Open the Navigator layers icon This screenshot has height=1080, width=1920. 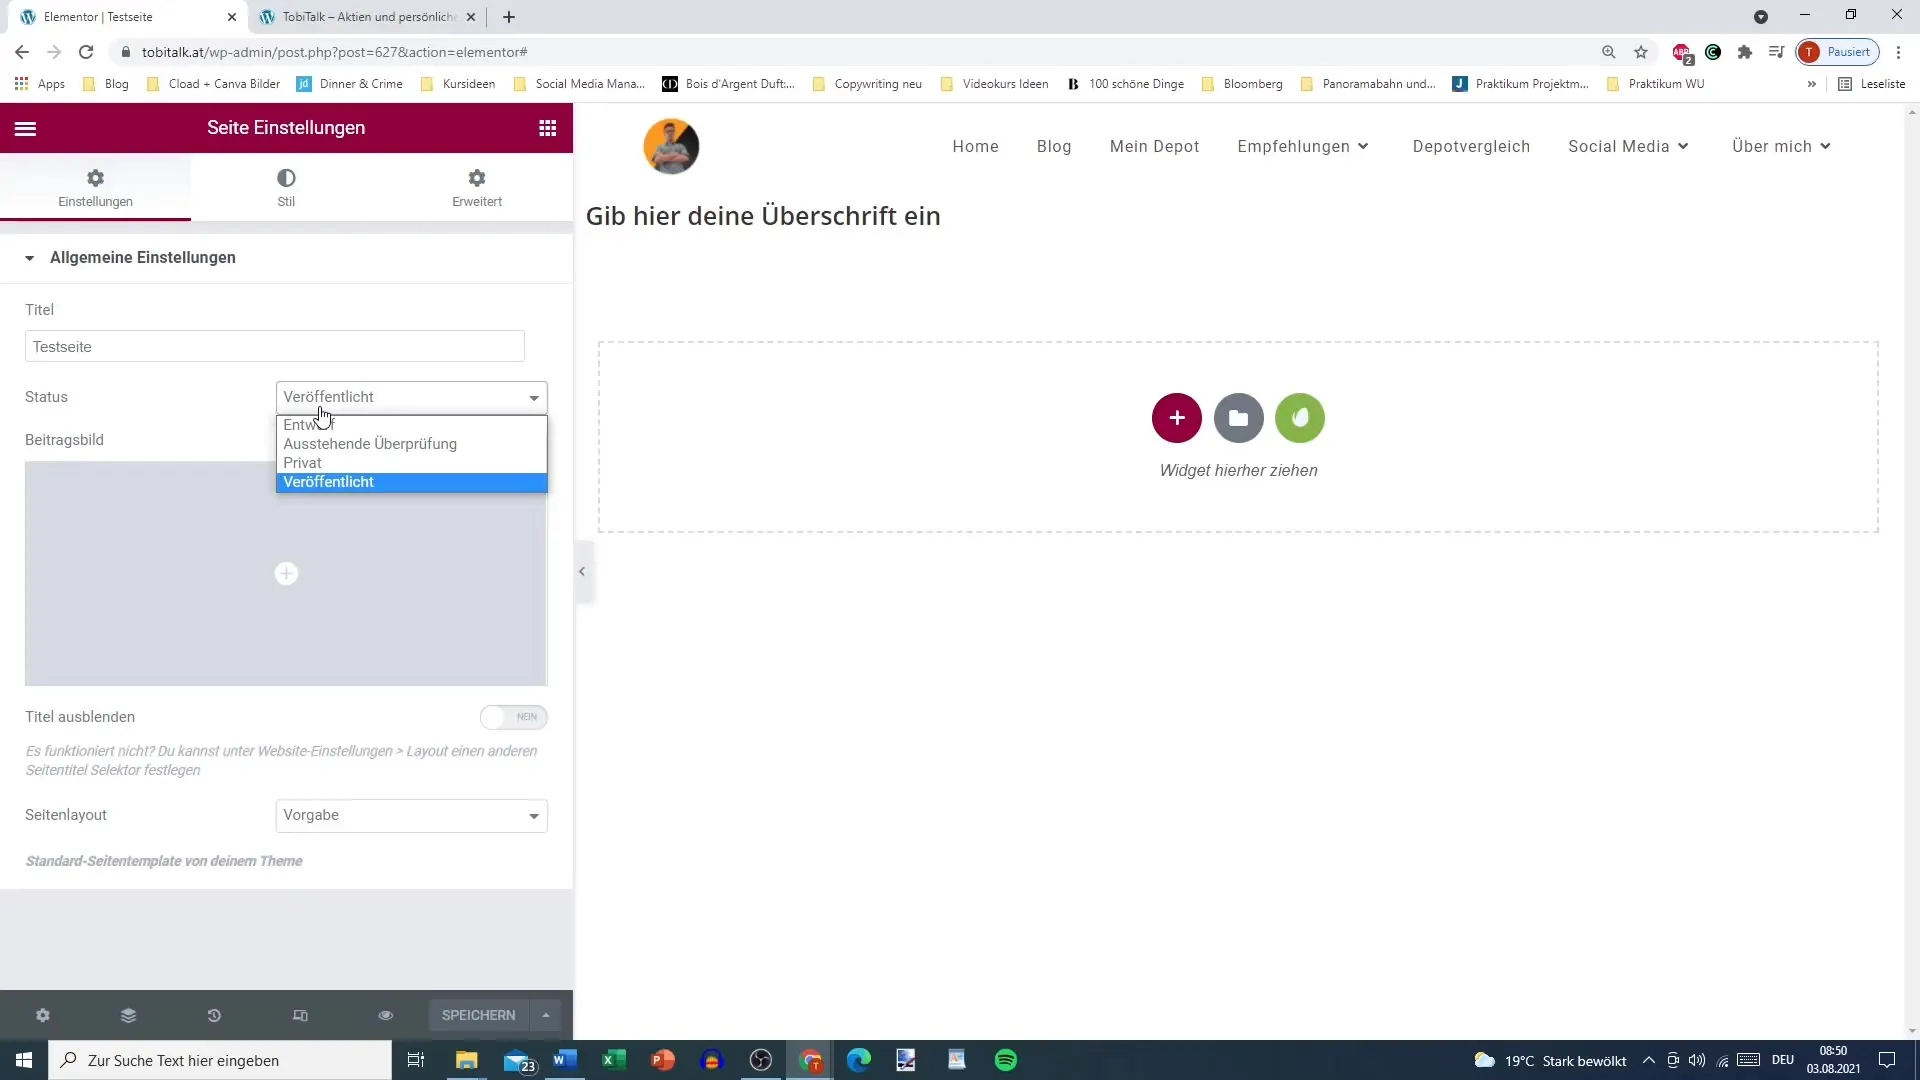click(128, 1015)
